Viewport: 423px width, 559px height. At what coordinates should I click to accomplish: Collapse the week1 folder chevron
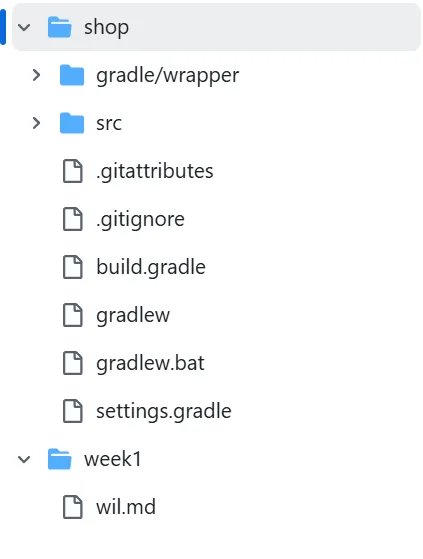[x=24, y=459]
